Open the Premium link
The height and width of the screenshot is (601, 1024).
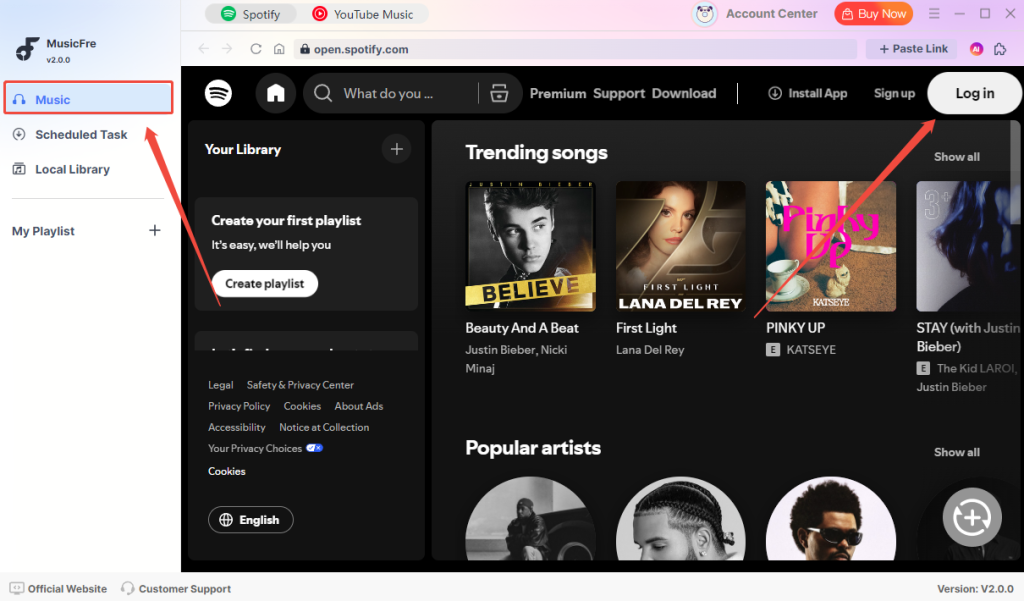coord(558,93)
